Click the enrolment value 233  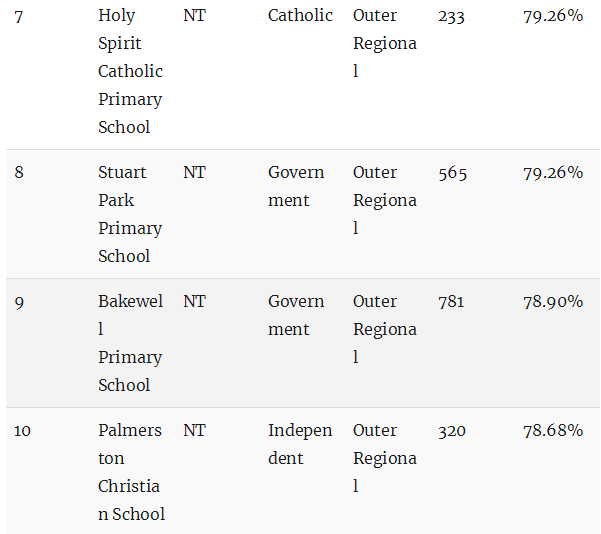coord(451,17)
